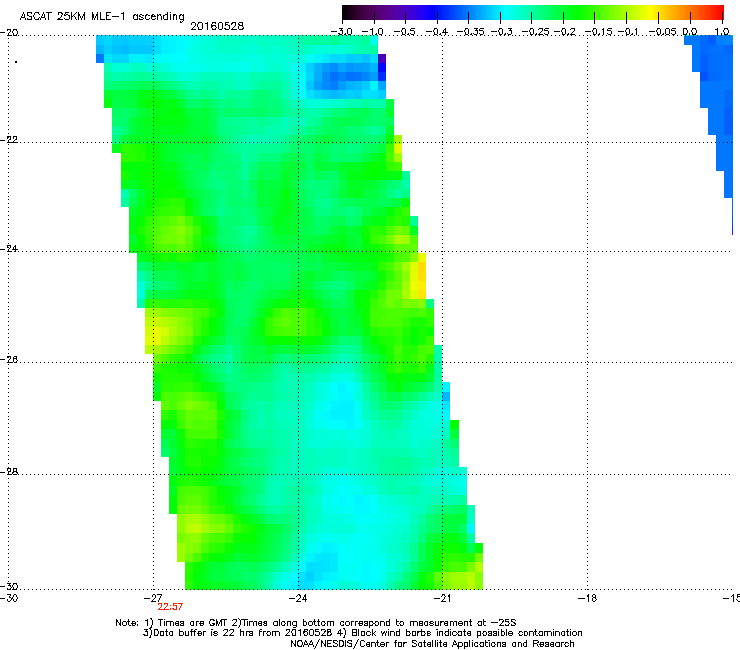740x650 pixels.
Task: Pick the red end of the color bar
Action: [x=717, y=12]
